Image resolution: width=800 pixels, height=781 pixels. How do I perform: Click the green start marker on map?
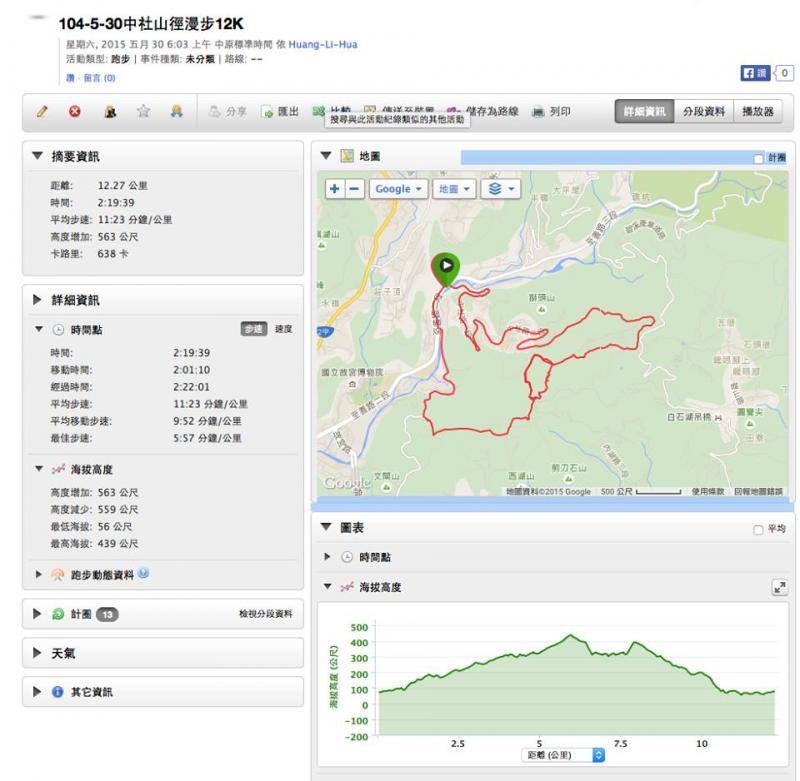click(446, 269)
